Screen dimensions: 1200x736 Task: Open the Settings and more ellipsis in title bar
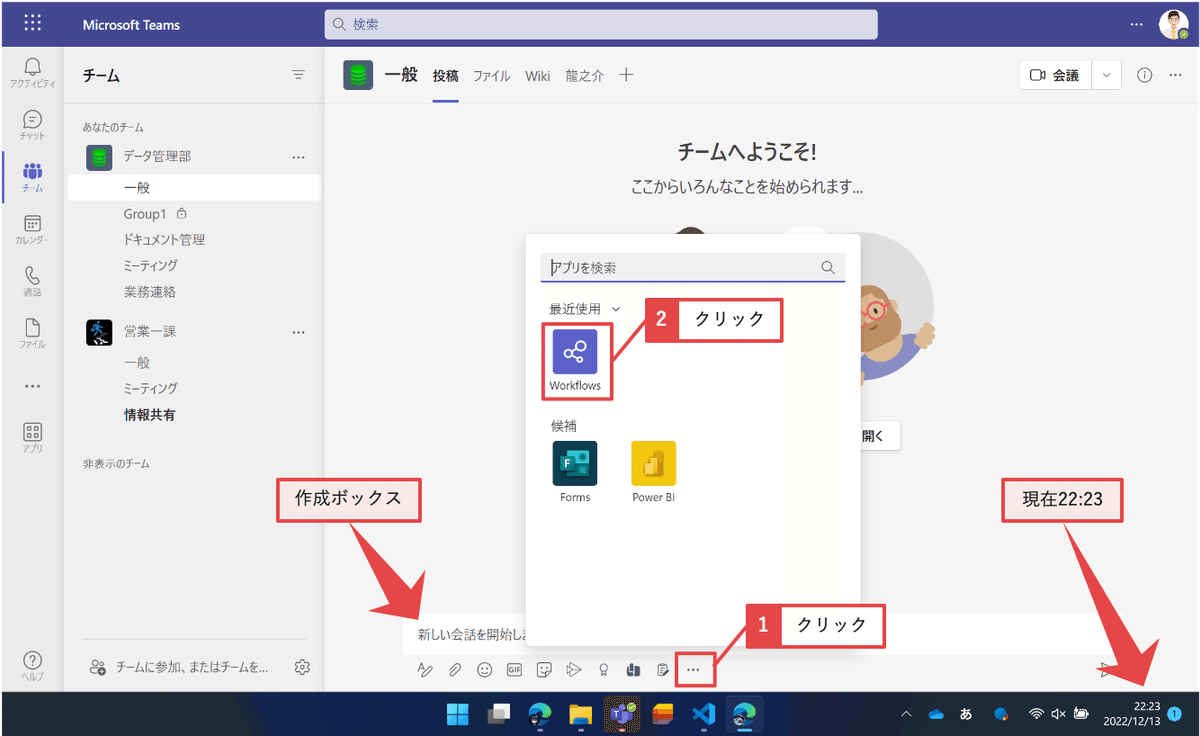pos(1136,23)
